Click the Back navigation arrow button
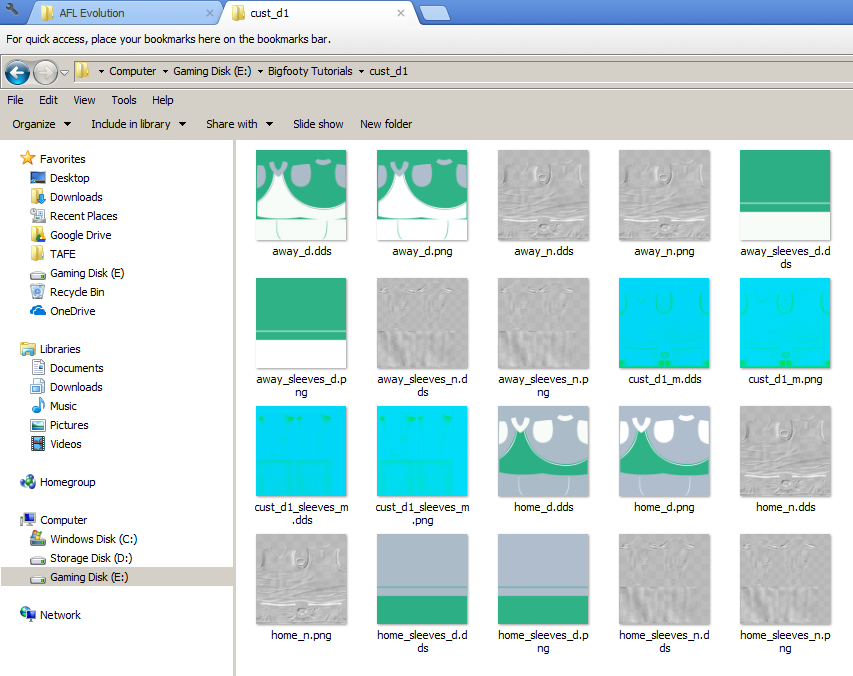The width and height of the screenshot is (853, 676). pos(17,72)
